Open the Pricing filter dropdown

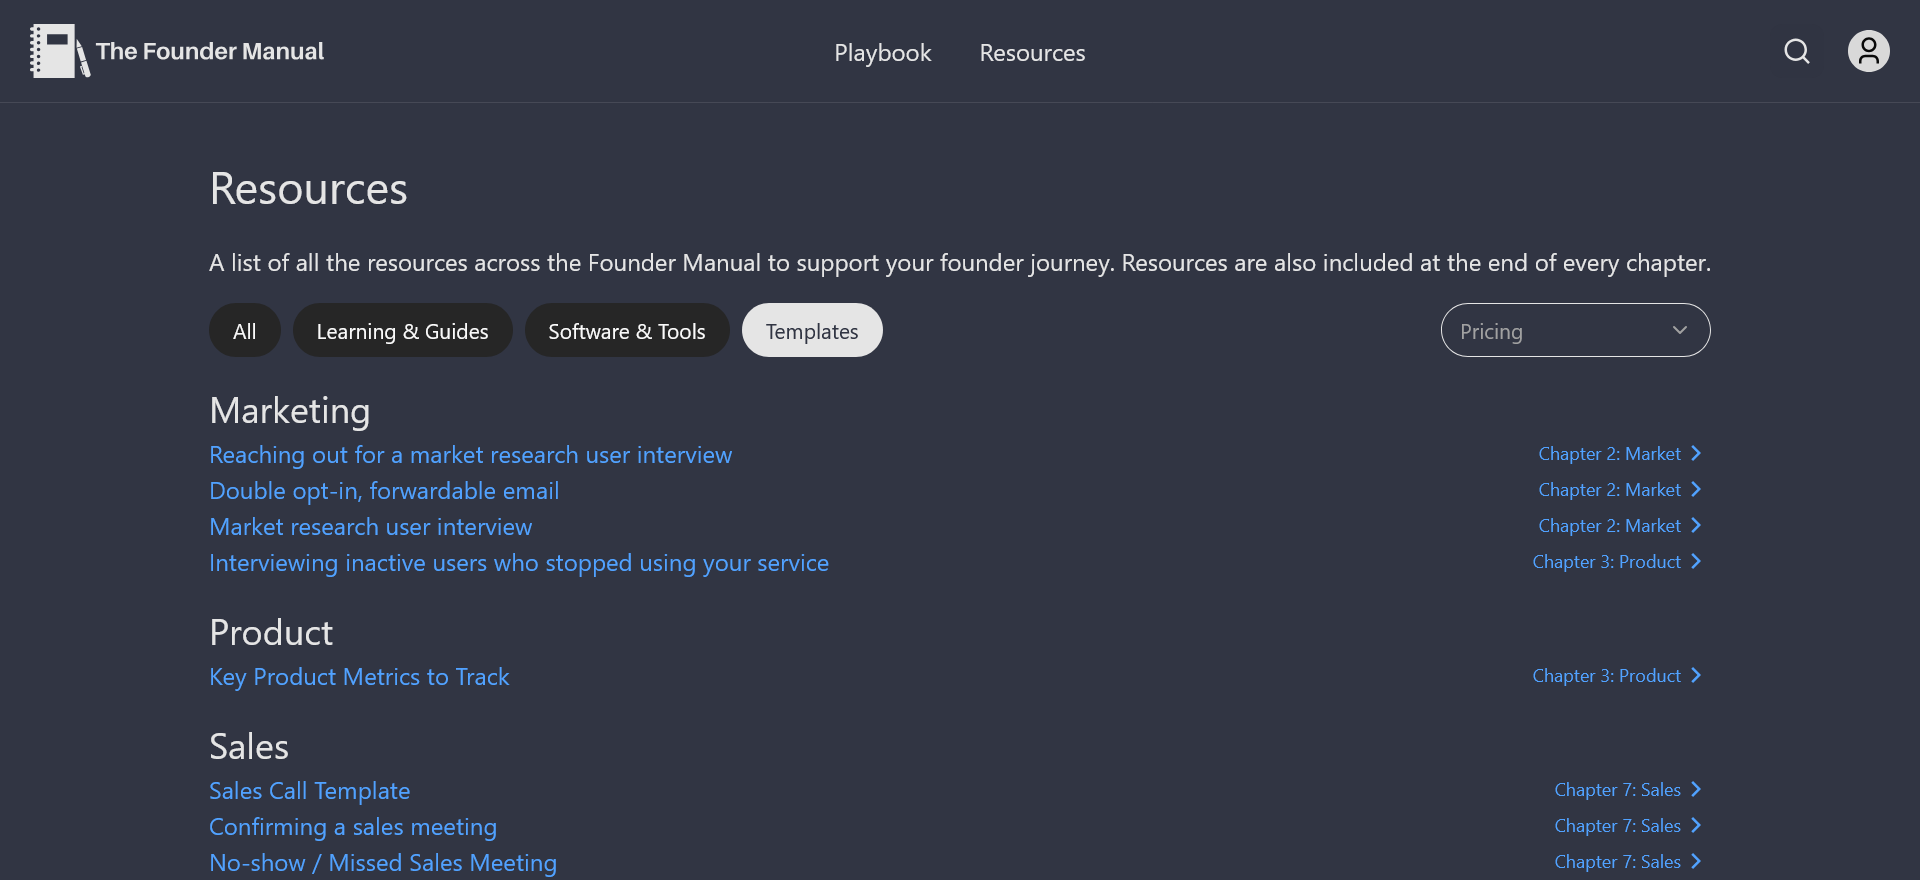[x=1574, y=331]
